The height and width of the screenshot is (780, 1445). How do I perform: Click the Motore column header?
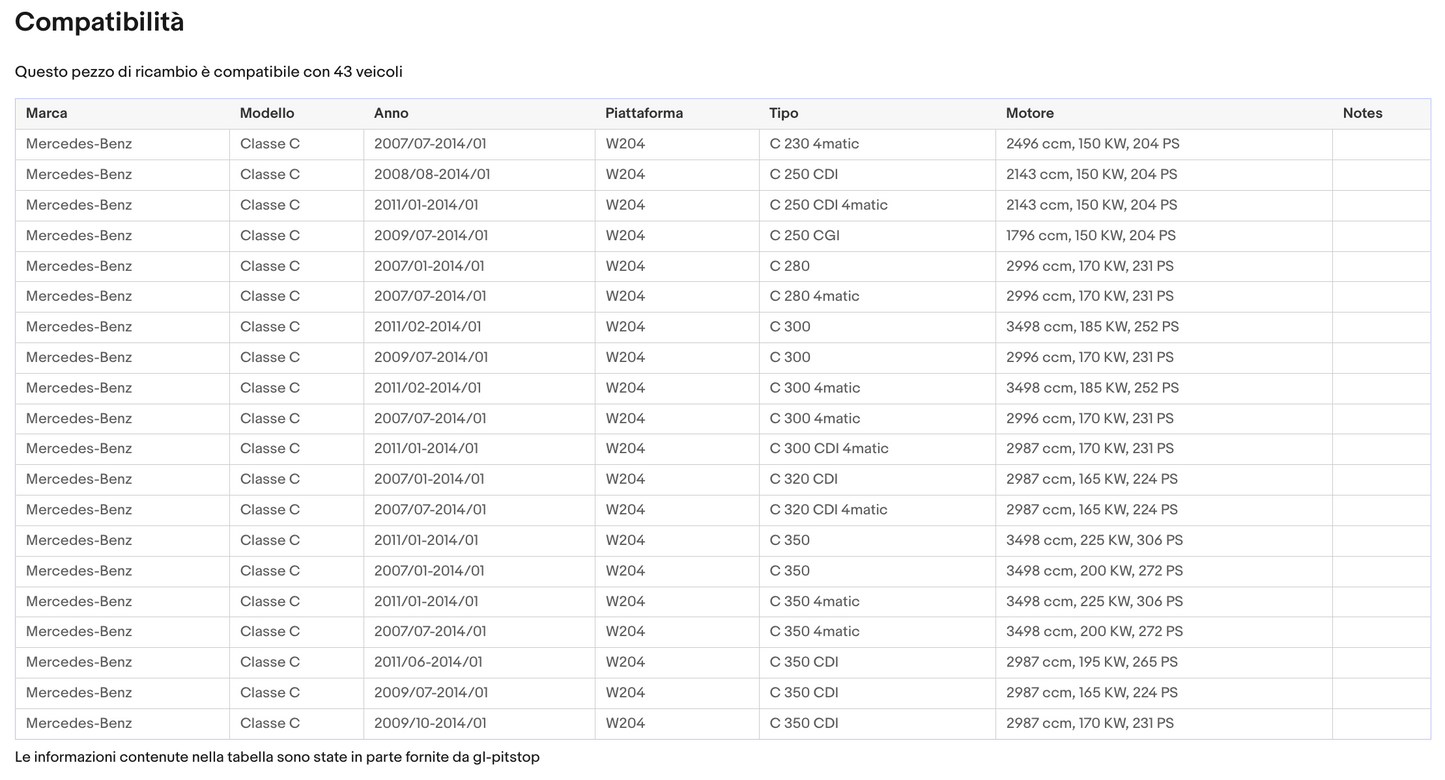1030,113
